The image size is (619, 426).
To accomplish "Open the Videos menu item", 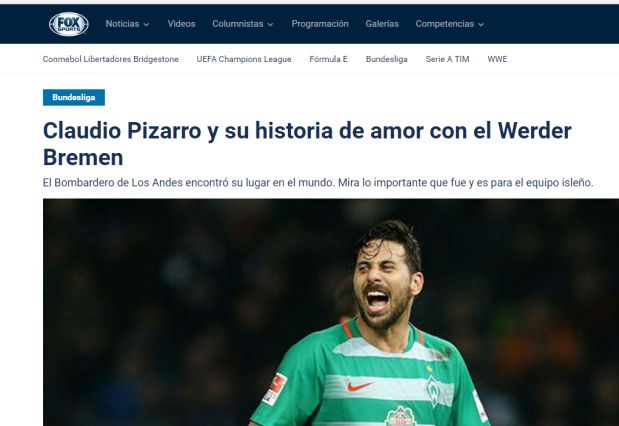I will coord(182,24).
